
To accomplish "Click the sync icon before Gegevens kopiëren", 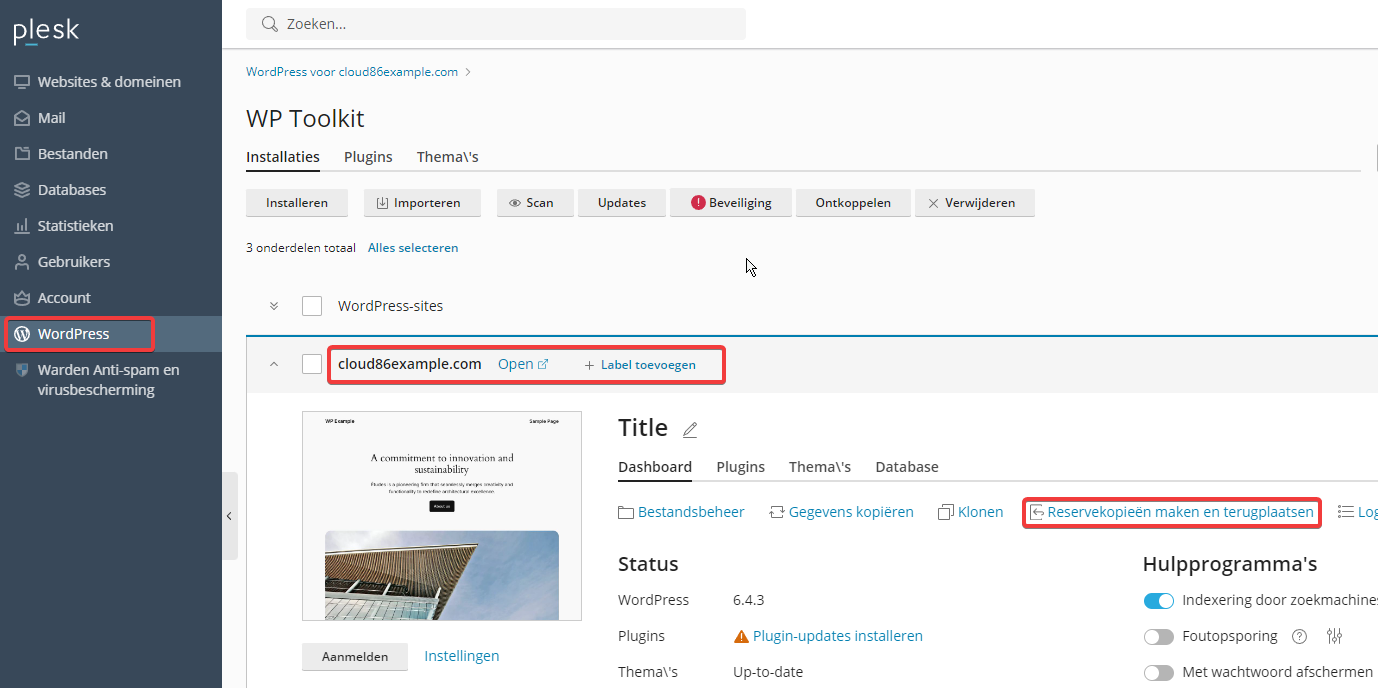I will click(777, 512).
